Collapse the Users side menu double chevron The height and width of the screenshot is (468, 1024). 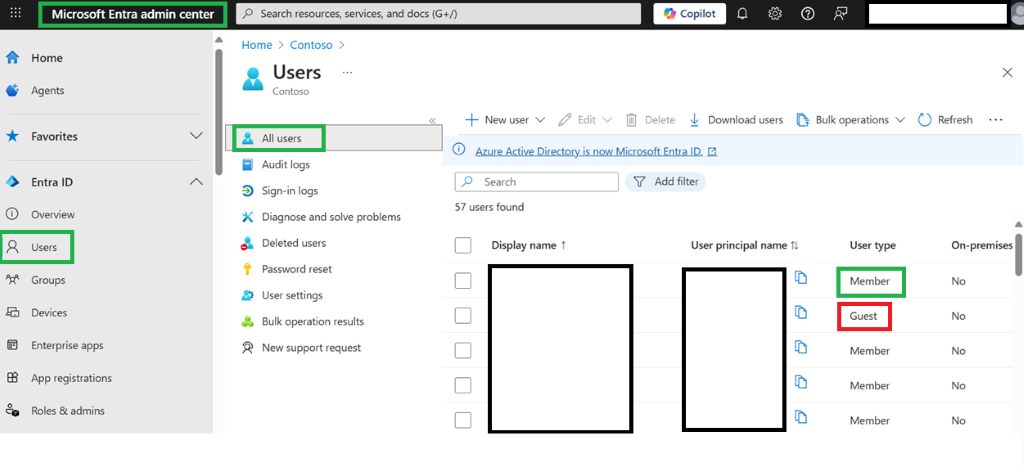[x=432, y=121]
